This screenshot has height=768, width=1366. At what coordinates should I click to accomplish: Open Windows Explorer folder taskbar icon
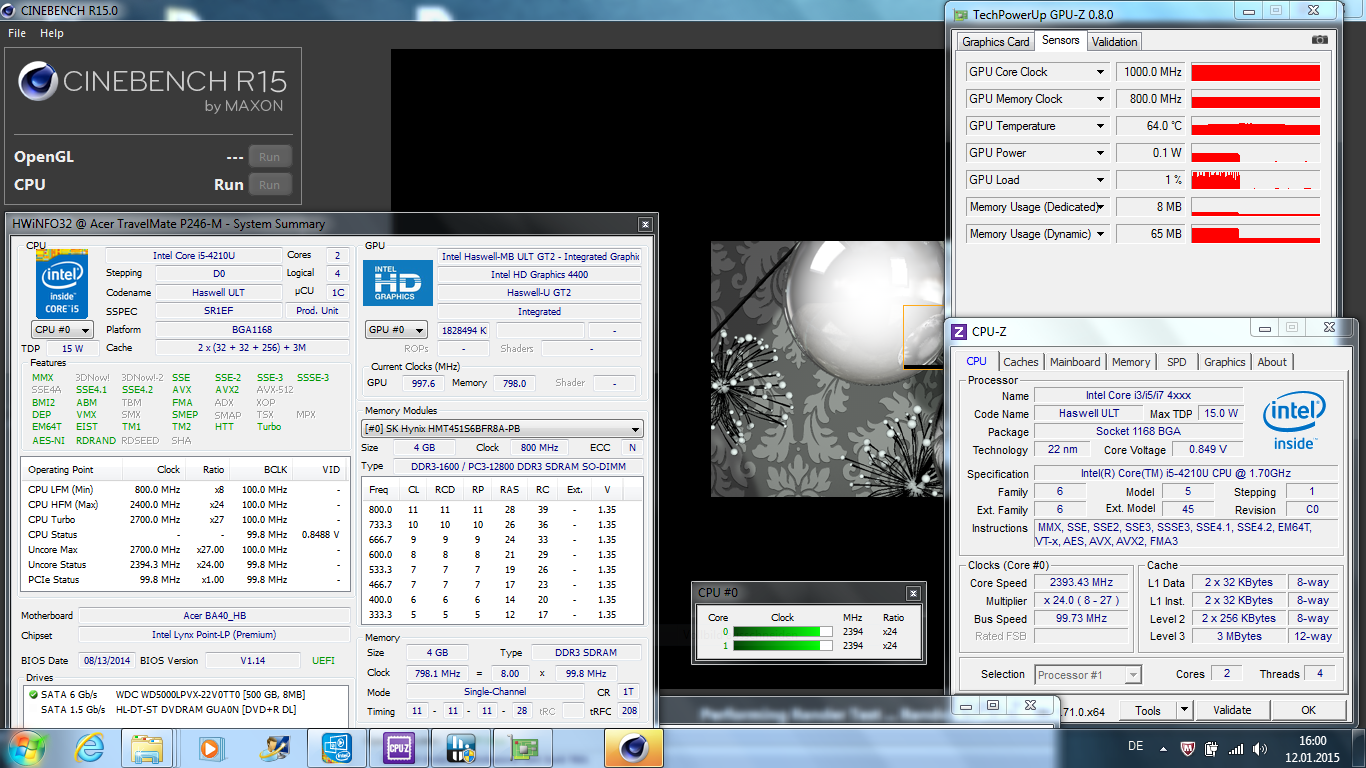click(x=146, y=747)
